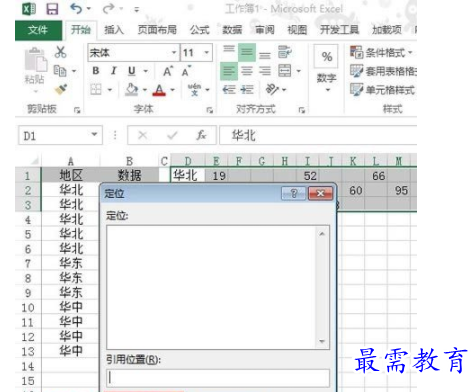Click the phonetic guide 文 icon
The height and width of the screenshot is (392, 476).
click(194, 89)
